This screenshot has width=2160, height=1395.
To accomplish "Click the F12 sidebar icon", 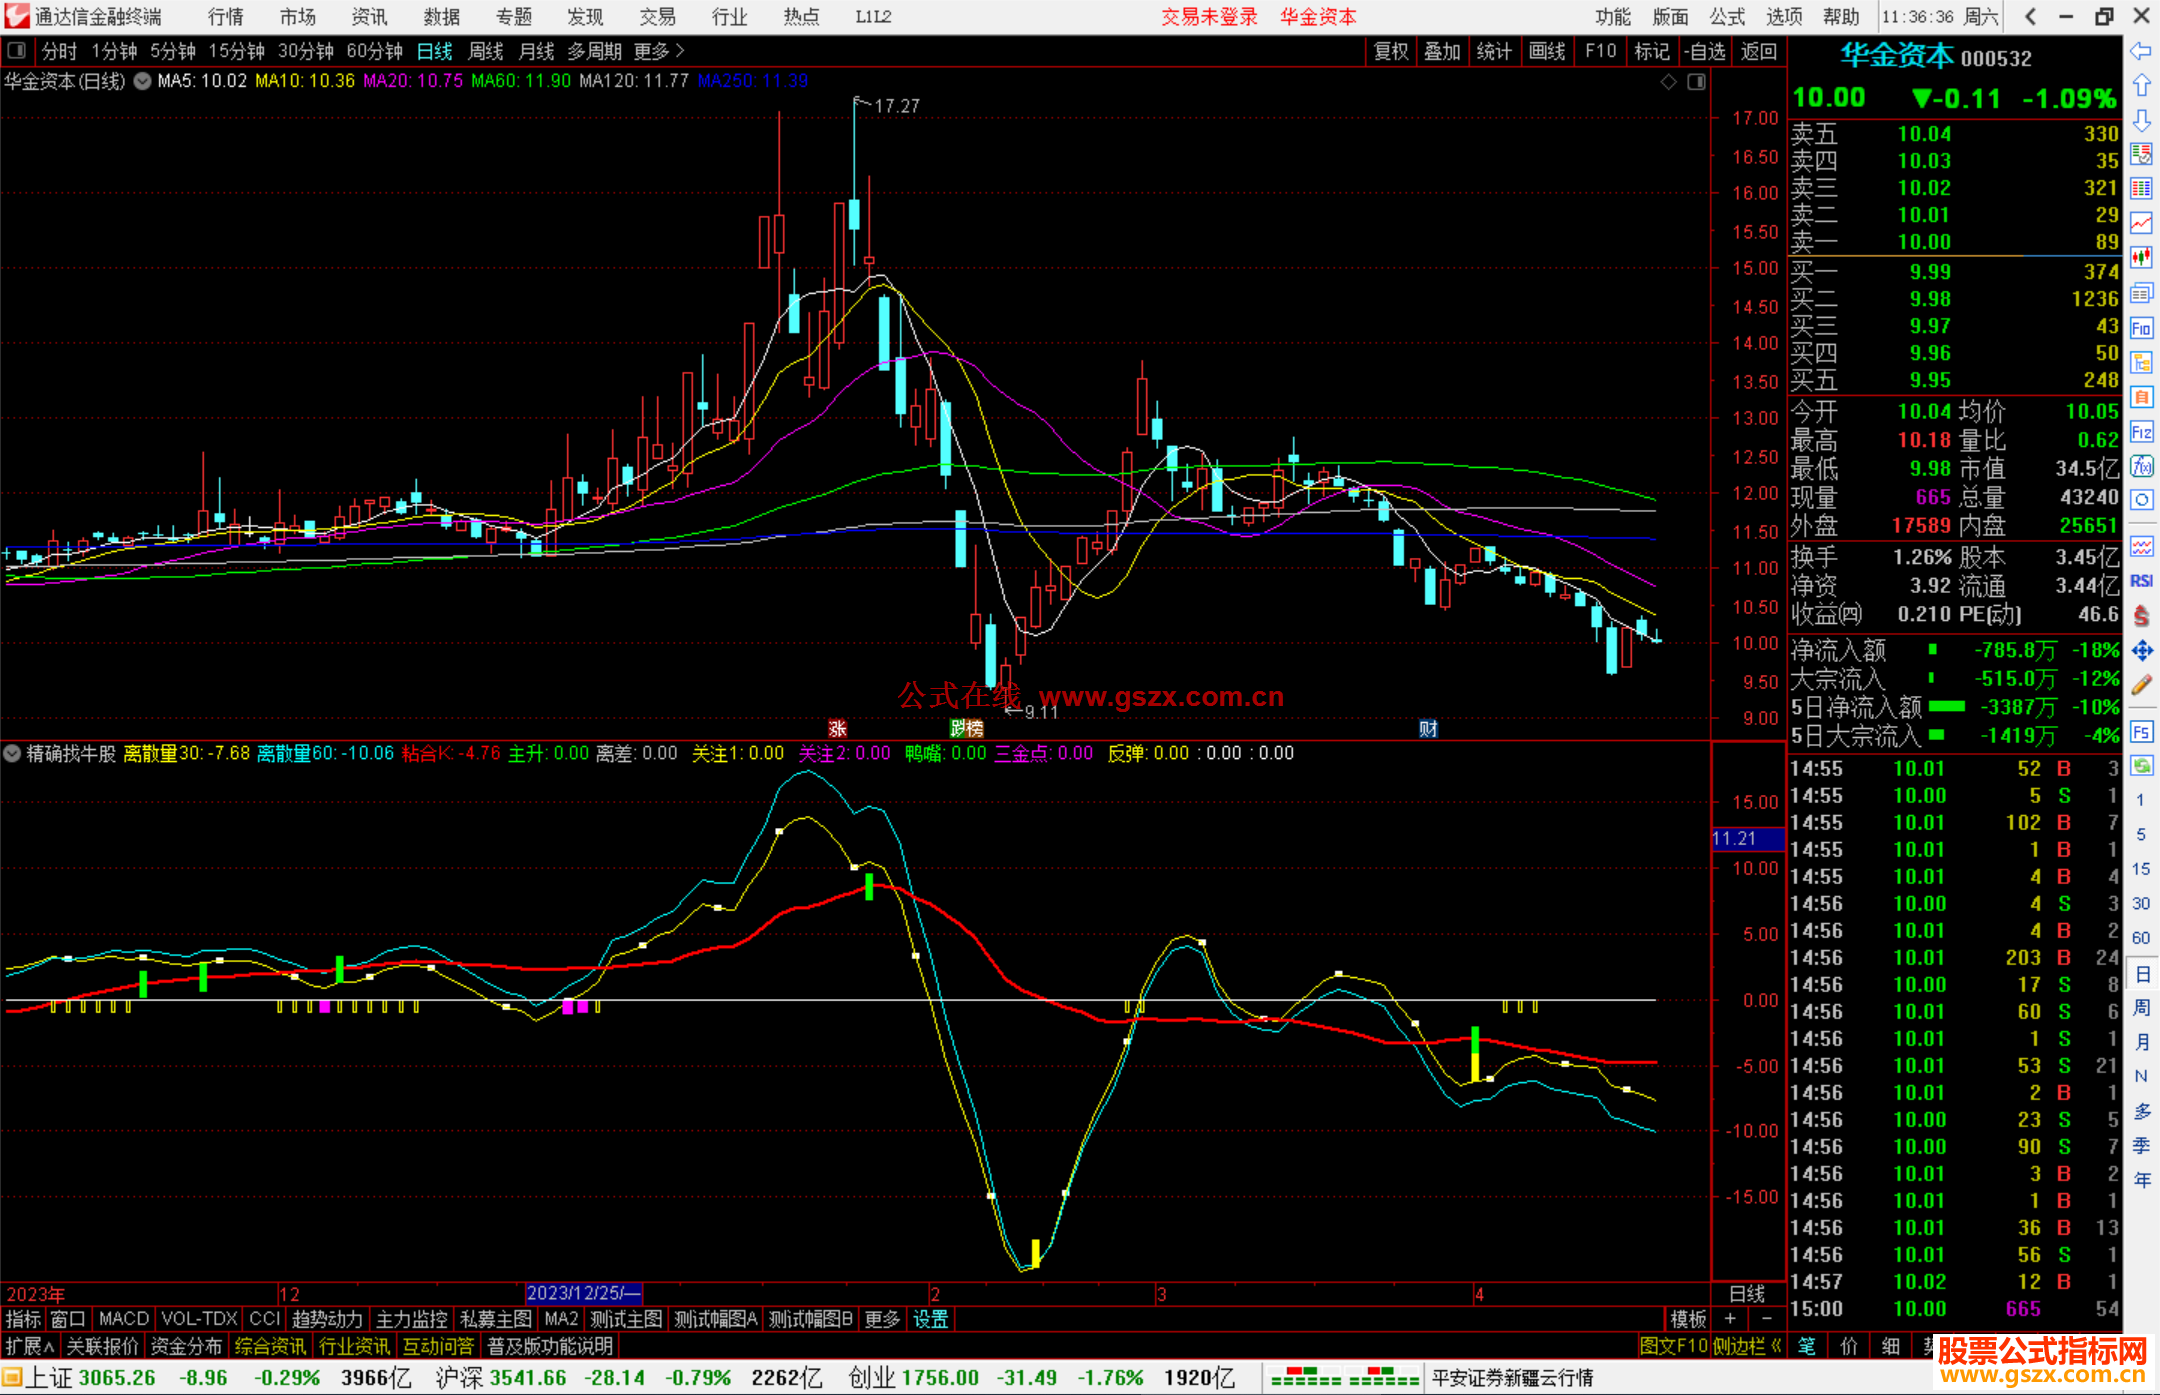I will [2141, 433].
